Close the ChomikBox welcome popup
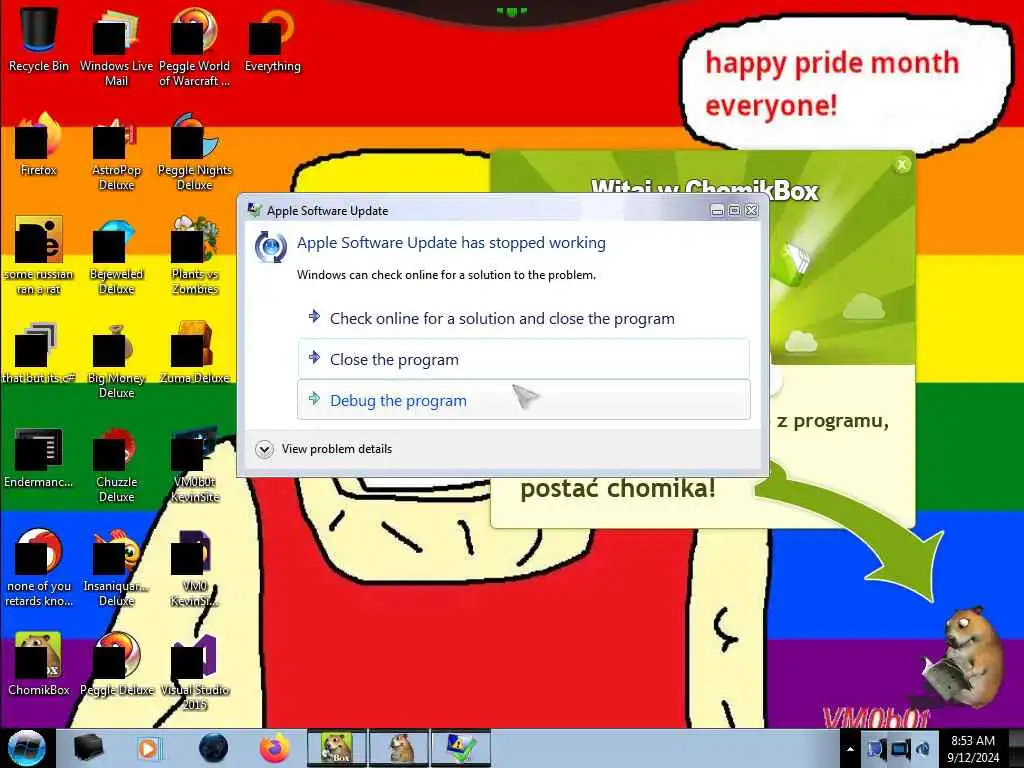 coord(902,165)
